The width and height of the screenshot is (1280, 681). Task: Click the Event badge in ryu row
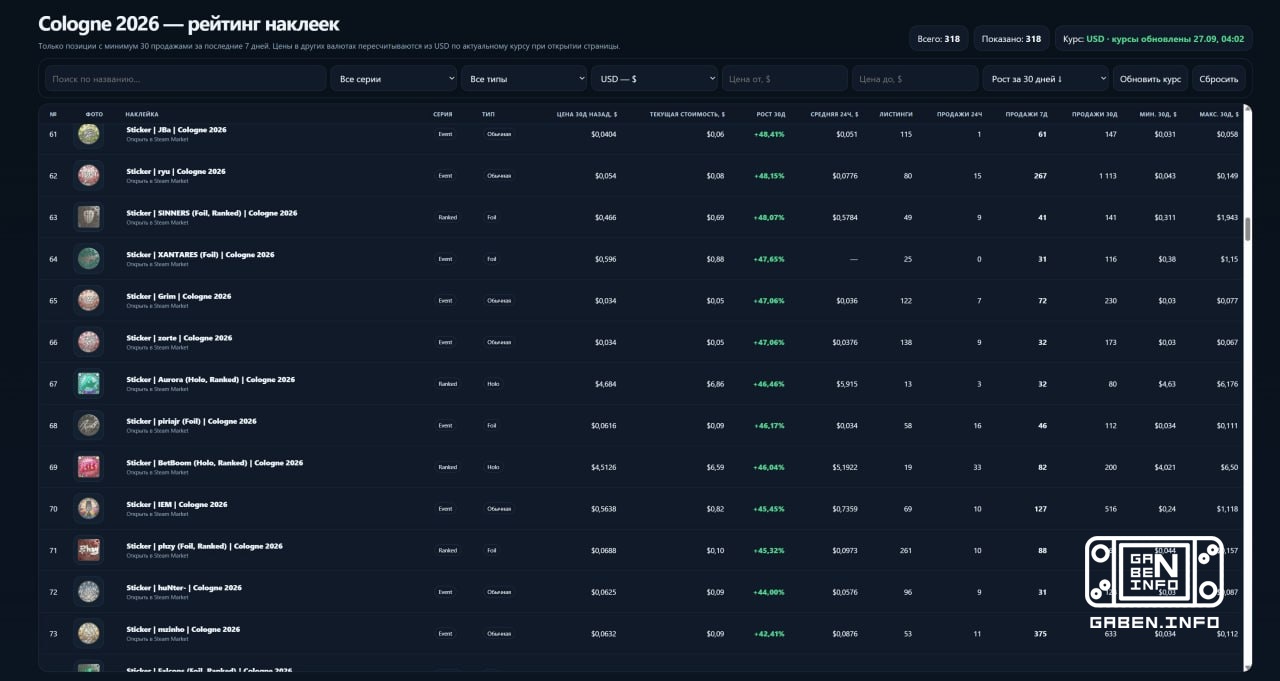click(x=445, y=176)
